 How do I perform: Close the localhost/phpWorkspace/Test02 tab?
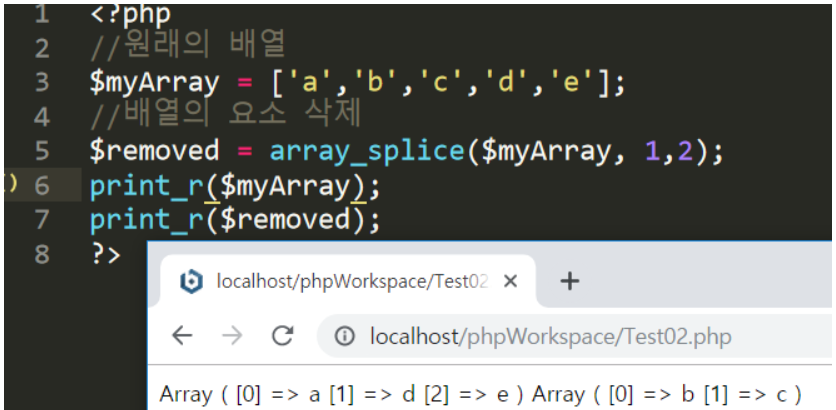point(510,281)
